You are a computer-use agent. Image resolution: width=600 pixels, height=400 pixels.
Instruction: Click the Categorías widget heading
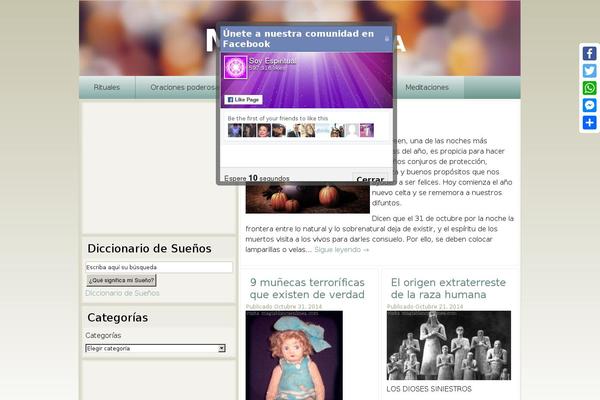coord(117,318)
